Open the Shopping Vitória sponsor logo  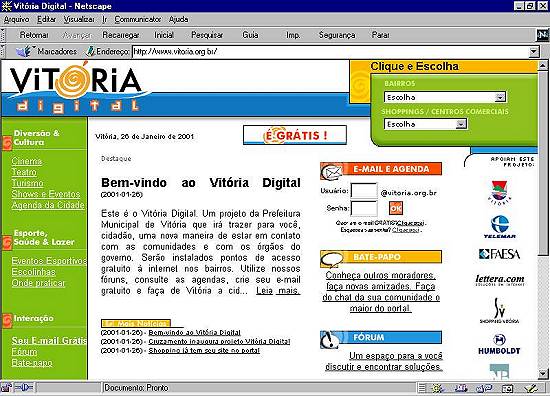click(499, 311)
